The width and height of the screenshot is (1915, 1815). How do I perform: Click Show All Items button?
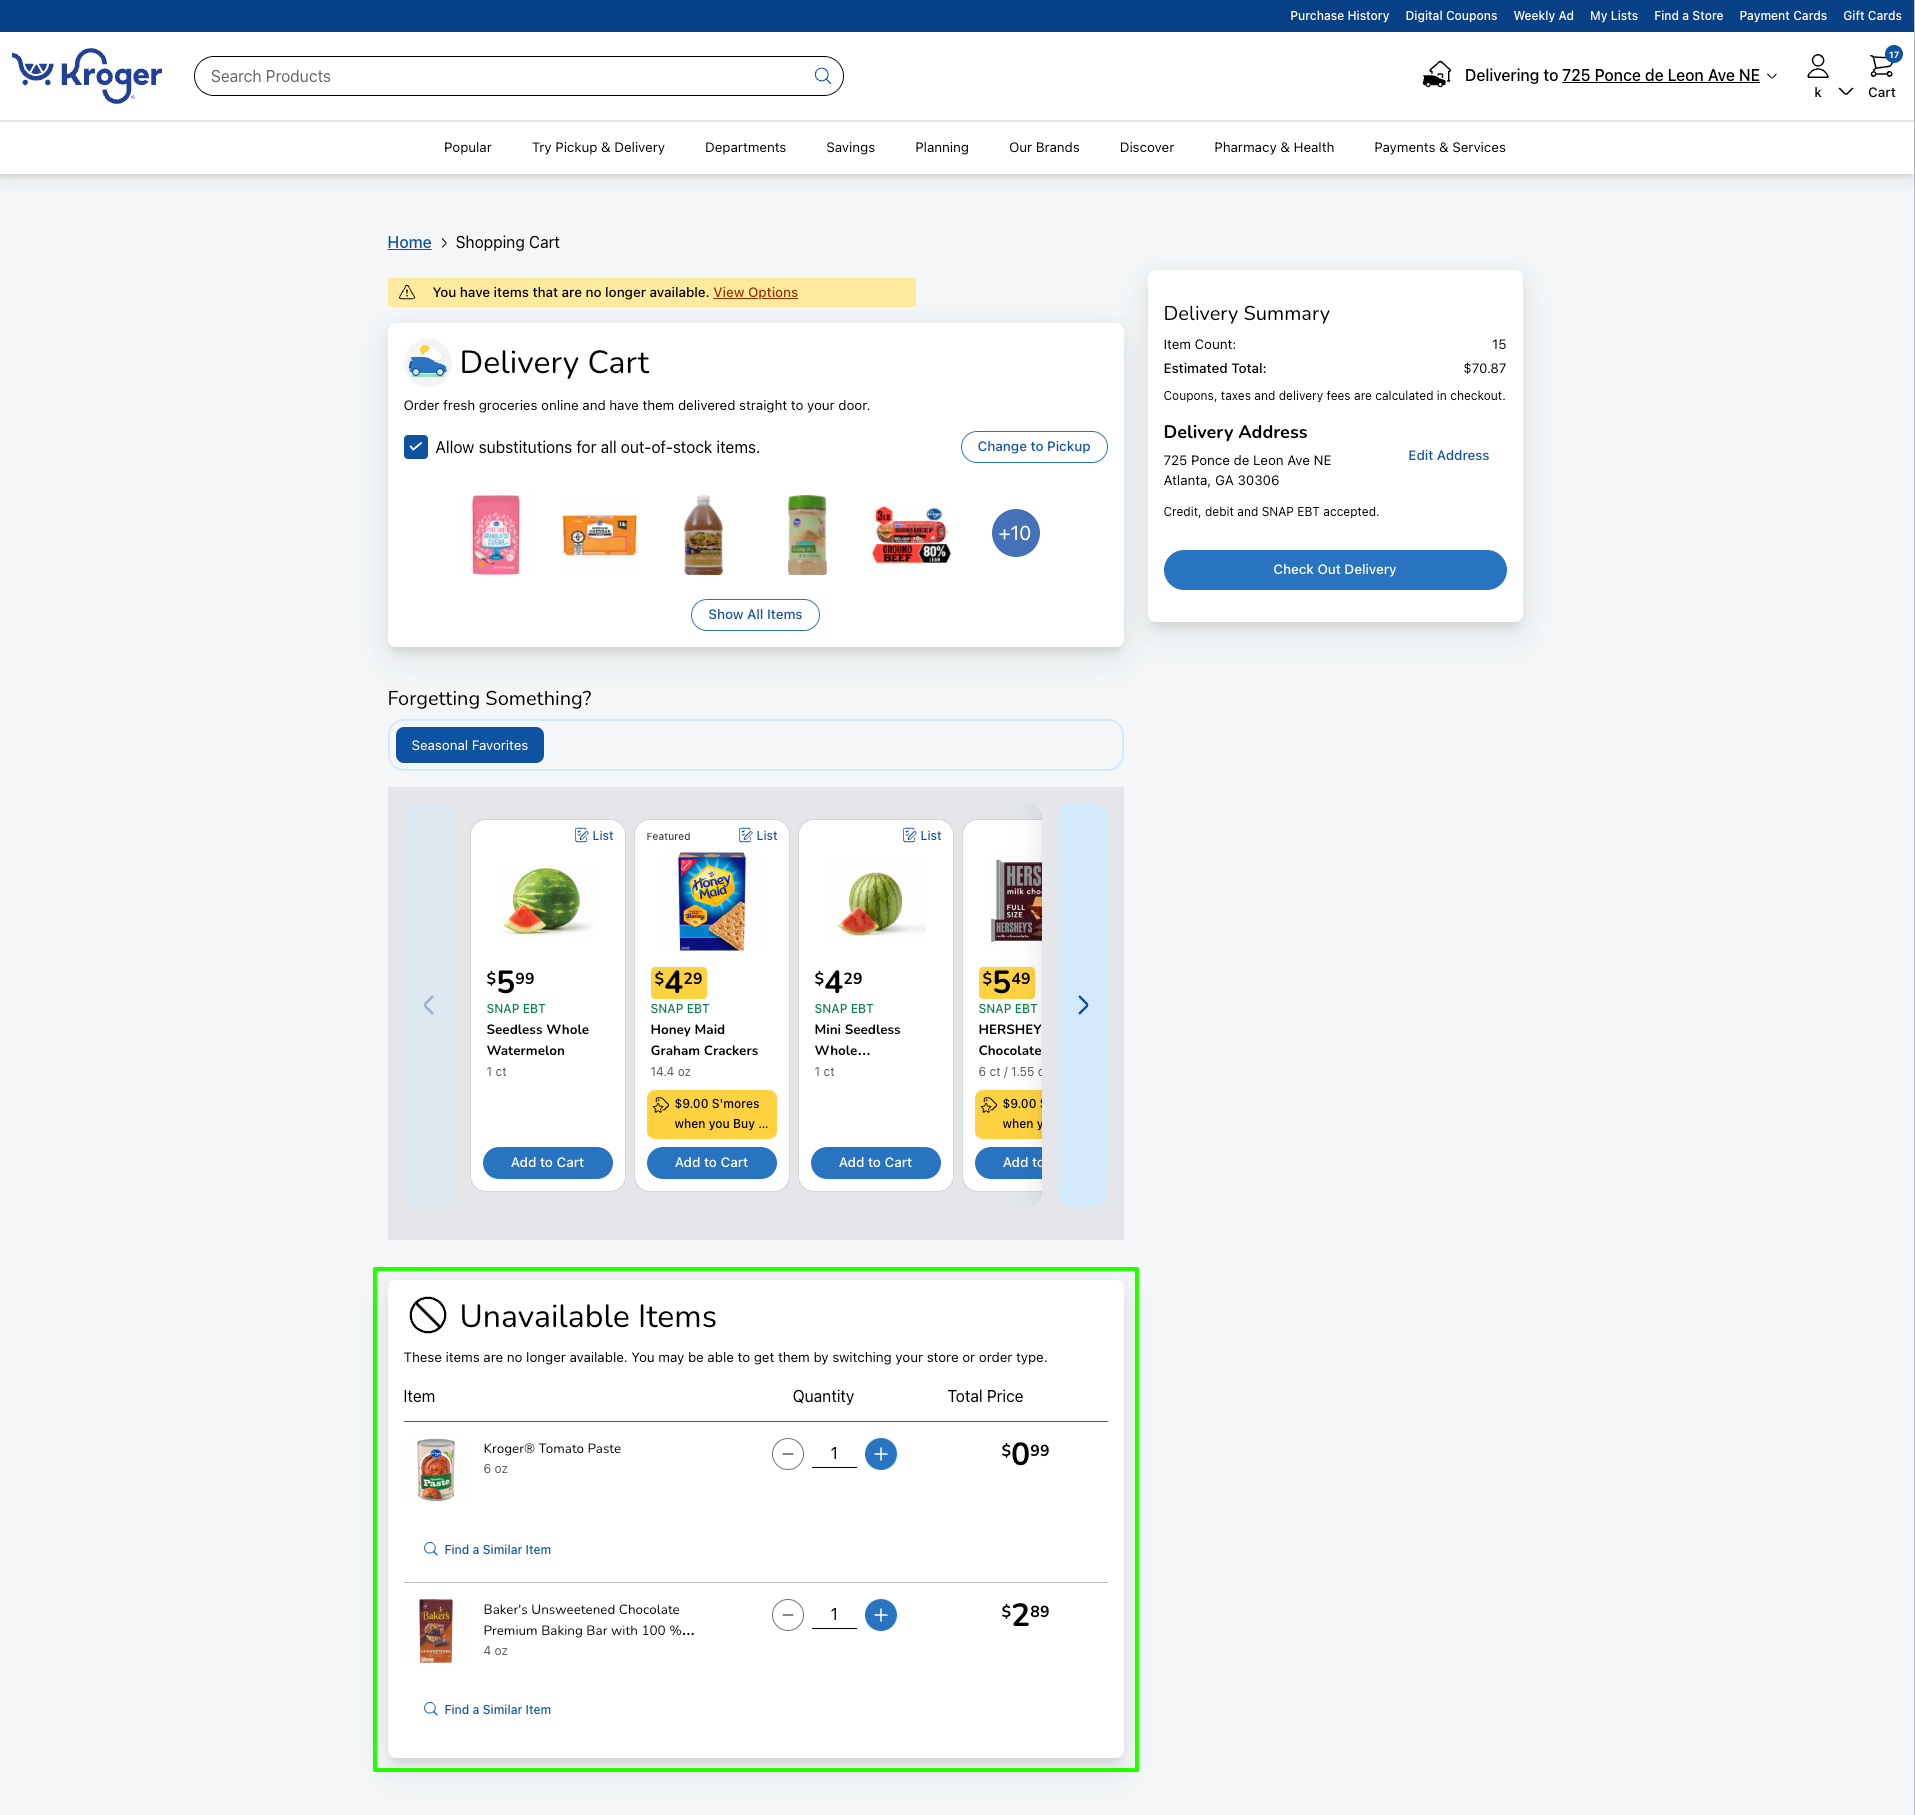click(755, 615)
